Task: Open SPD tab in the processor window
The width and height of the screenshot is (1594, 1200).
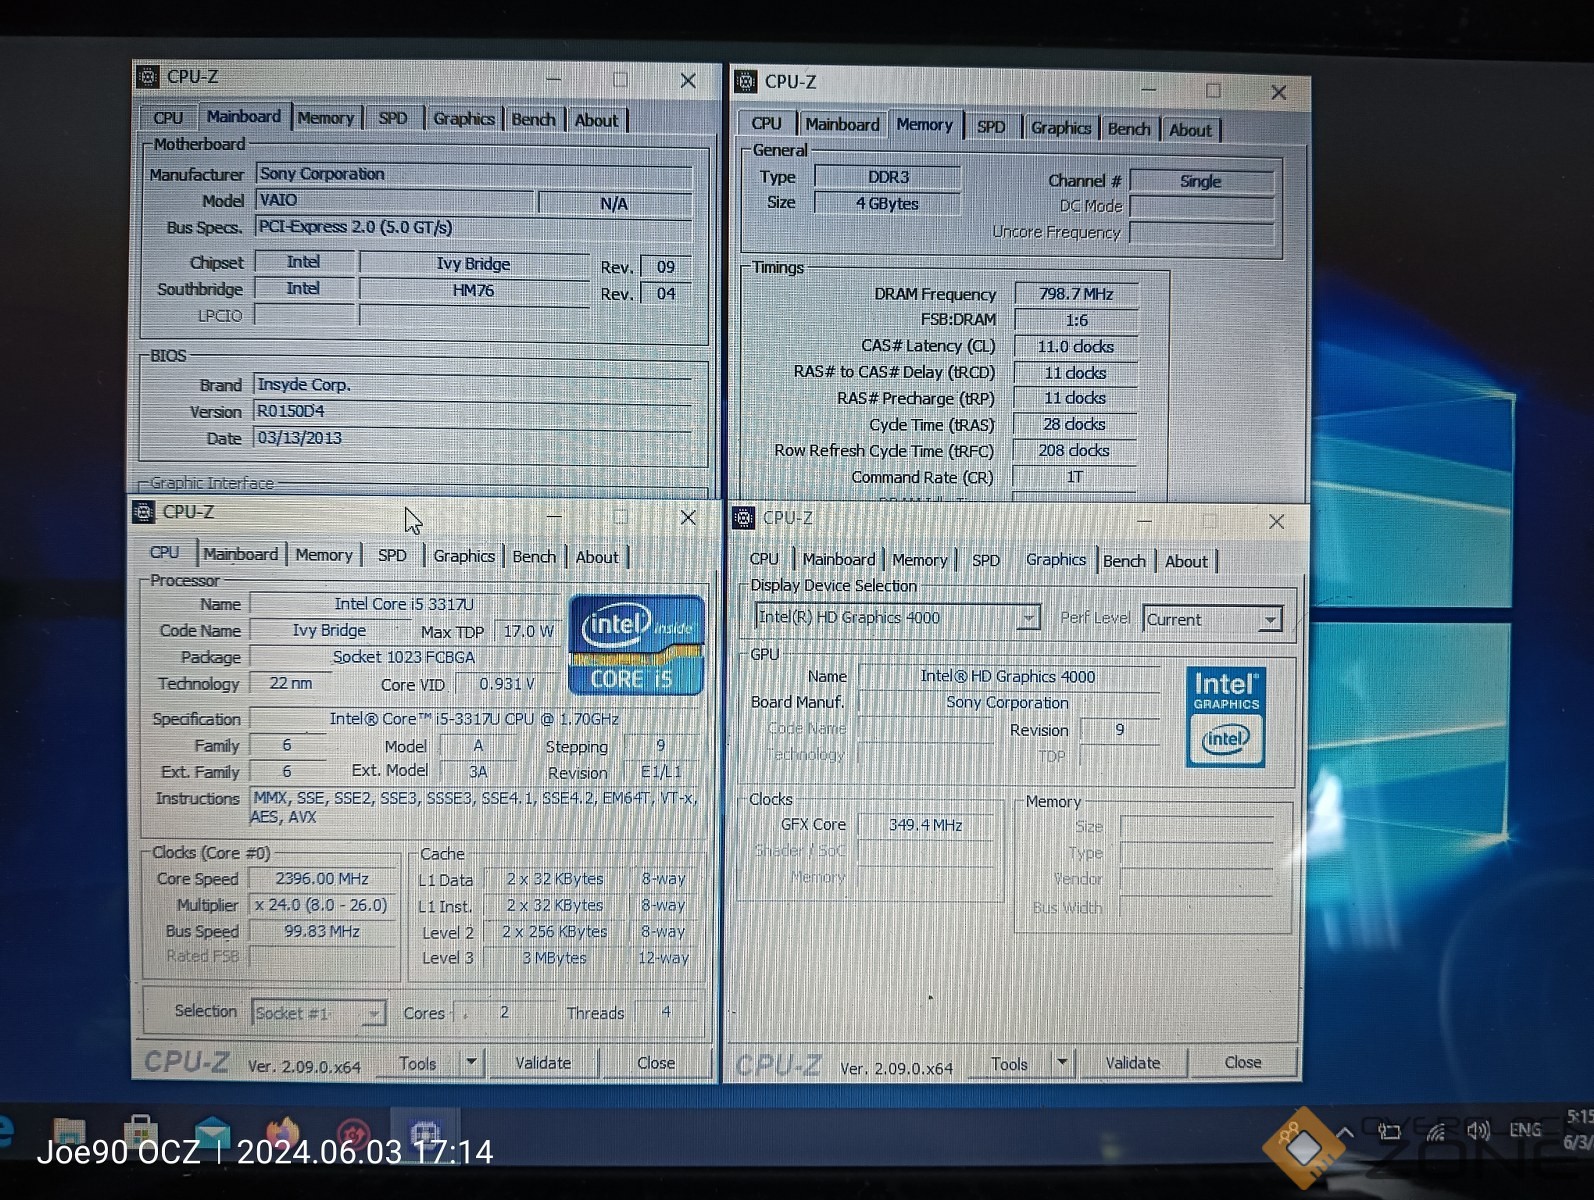Action: point(392,555)
